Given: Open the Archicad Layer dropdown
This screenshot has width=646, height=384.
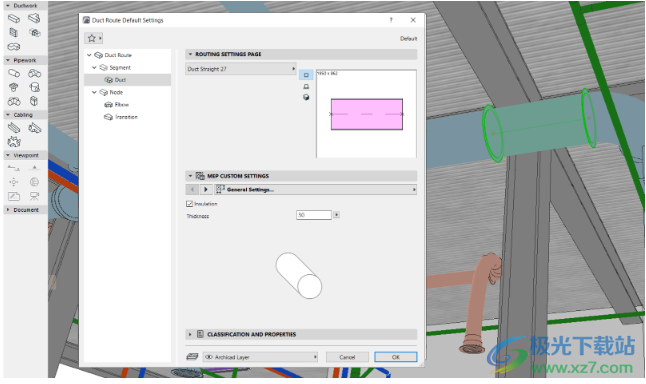Looking at the screenshot, I should click(260, 357).
